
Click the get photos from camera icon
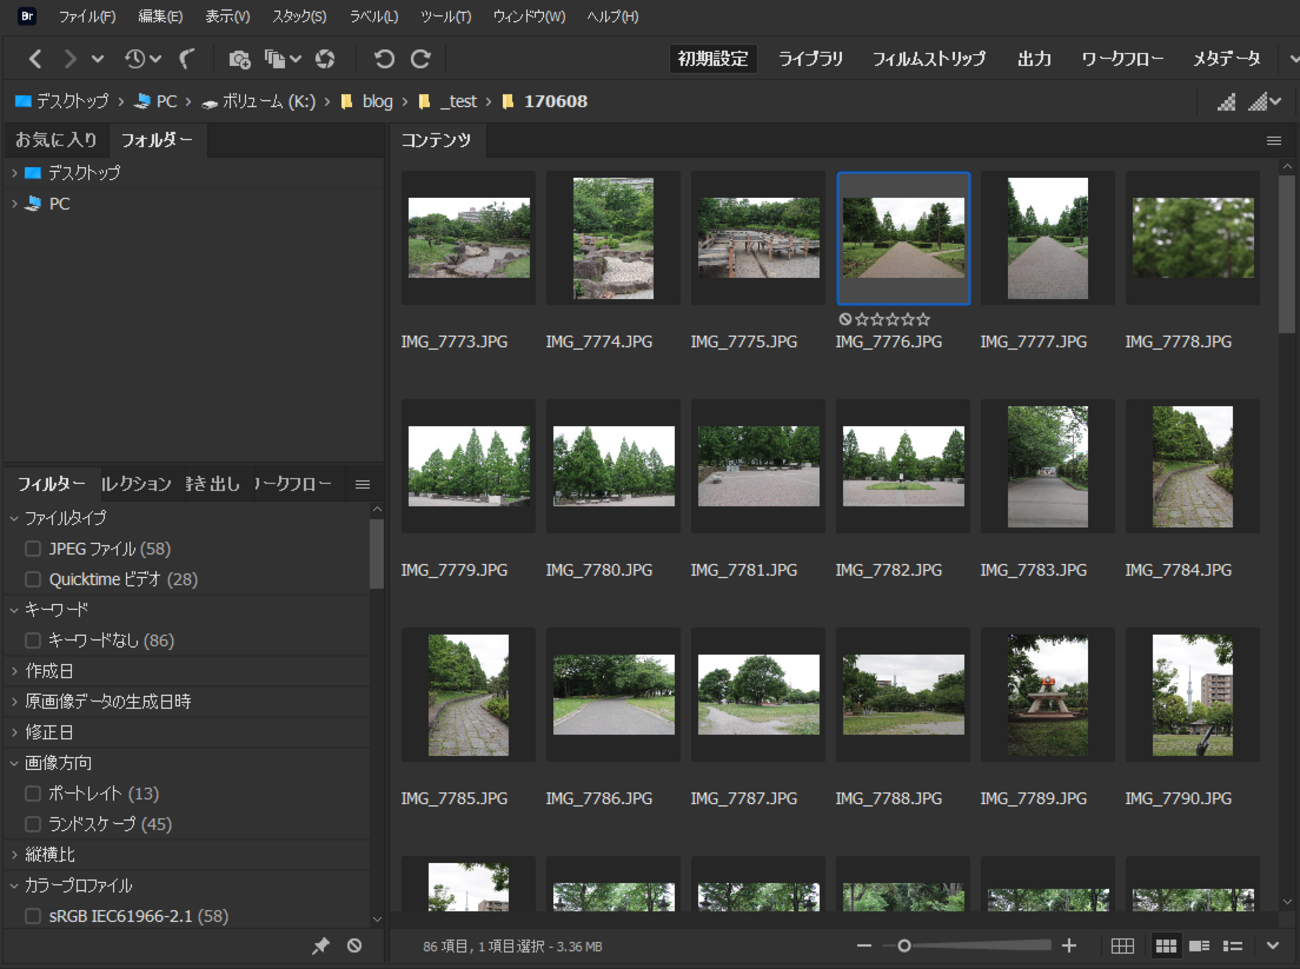(x=239, y=59)
